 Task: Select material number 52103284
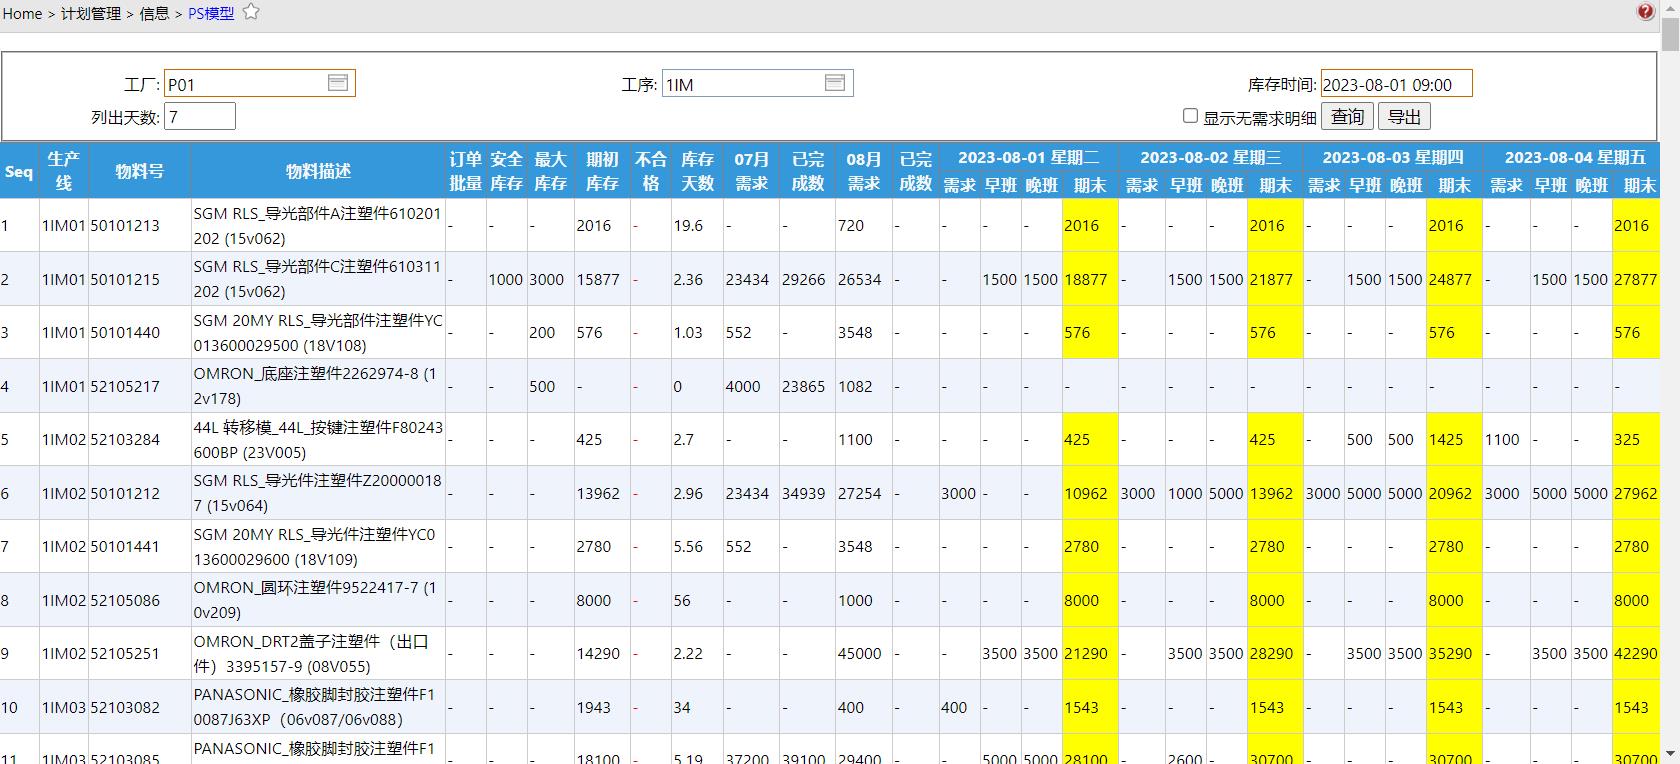pos(125,439)
